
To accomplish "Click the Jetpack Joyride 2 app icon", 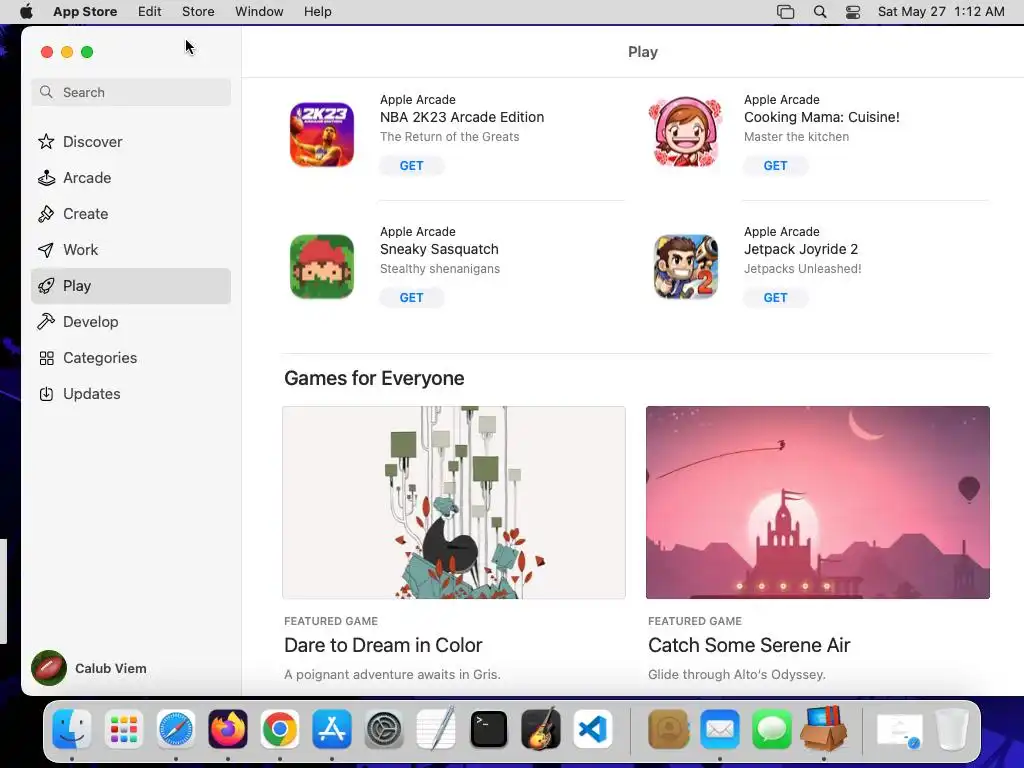I will point(686,266).
